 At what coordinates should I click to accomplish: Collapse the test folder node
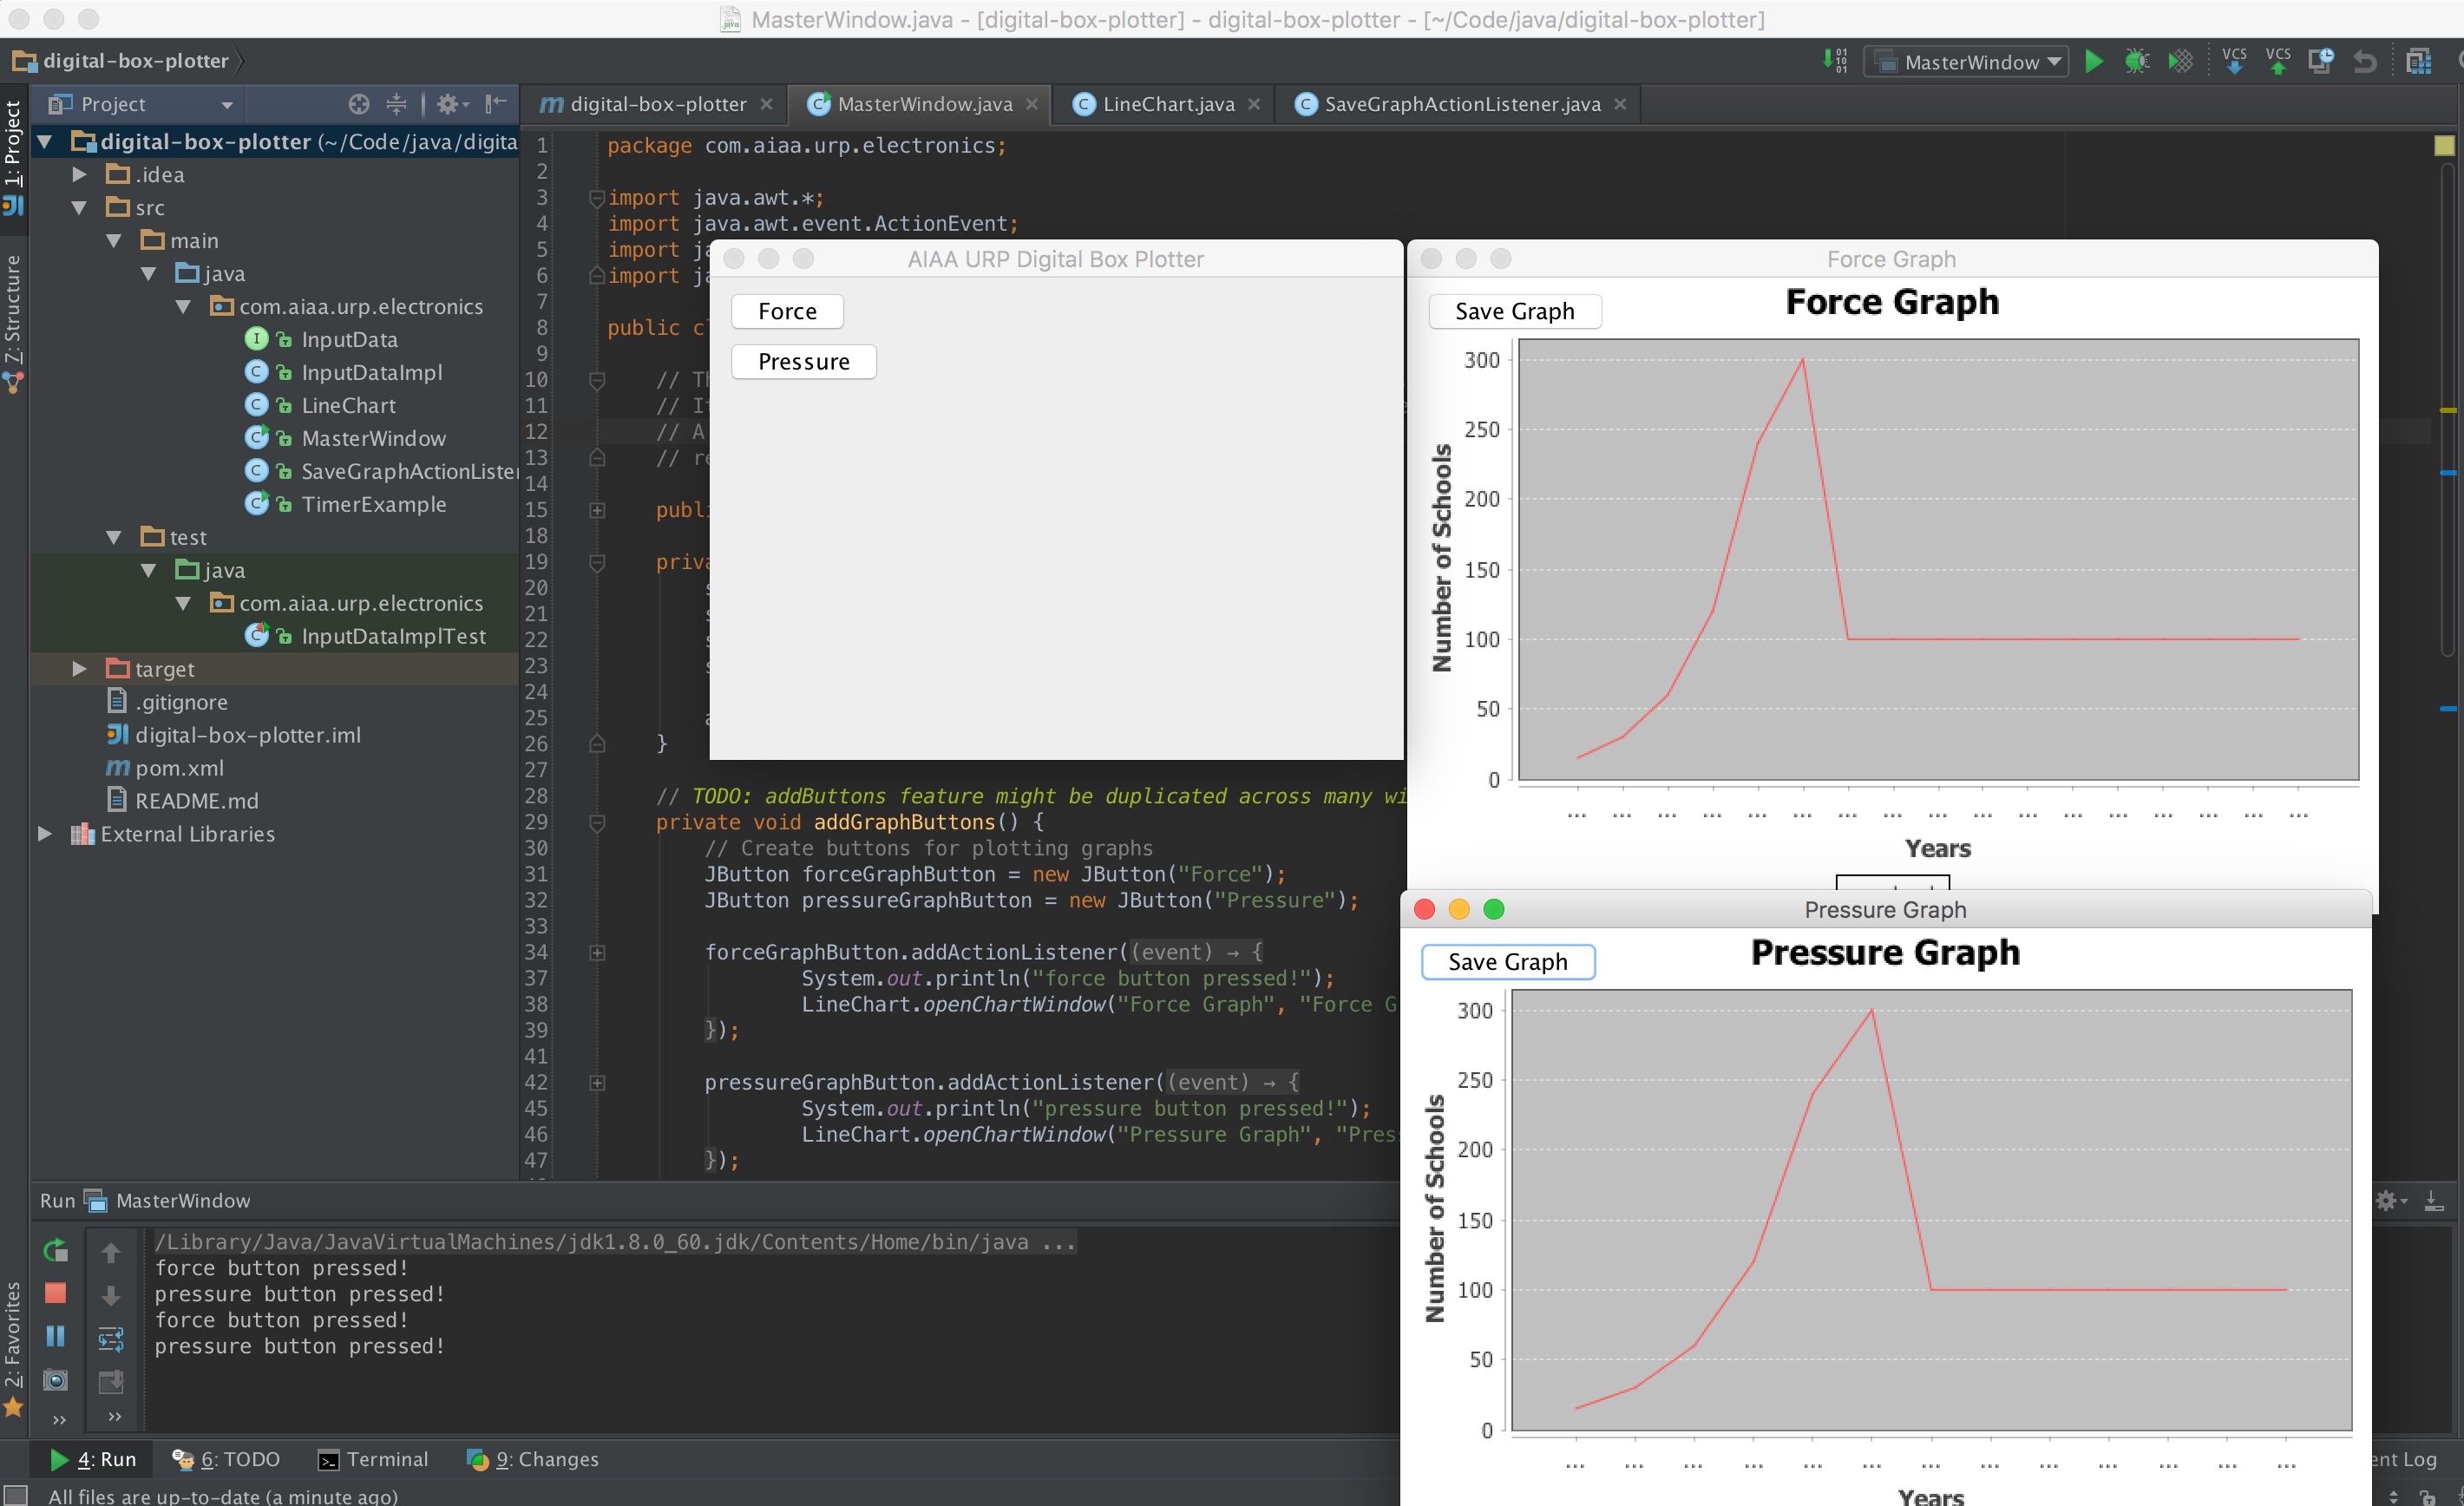[x=114, y=538]
